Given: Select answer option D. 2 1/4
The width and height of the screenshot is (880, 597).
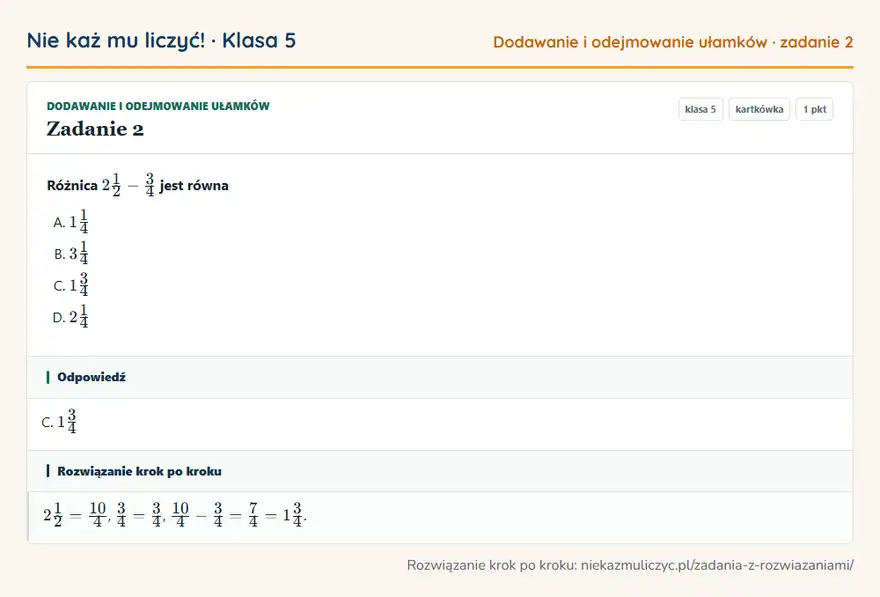Looking at the screenshot, I should (70, 316).
